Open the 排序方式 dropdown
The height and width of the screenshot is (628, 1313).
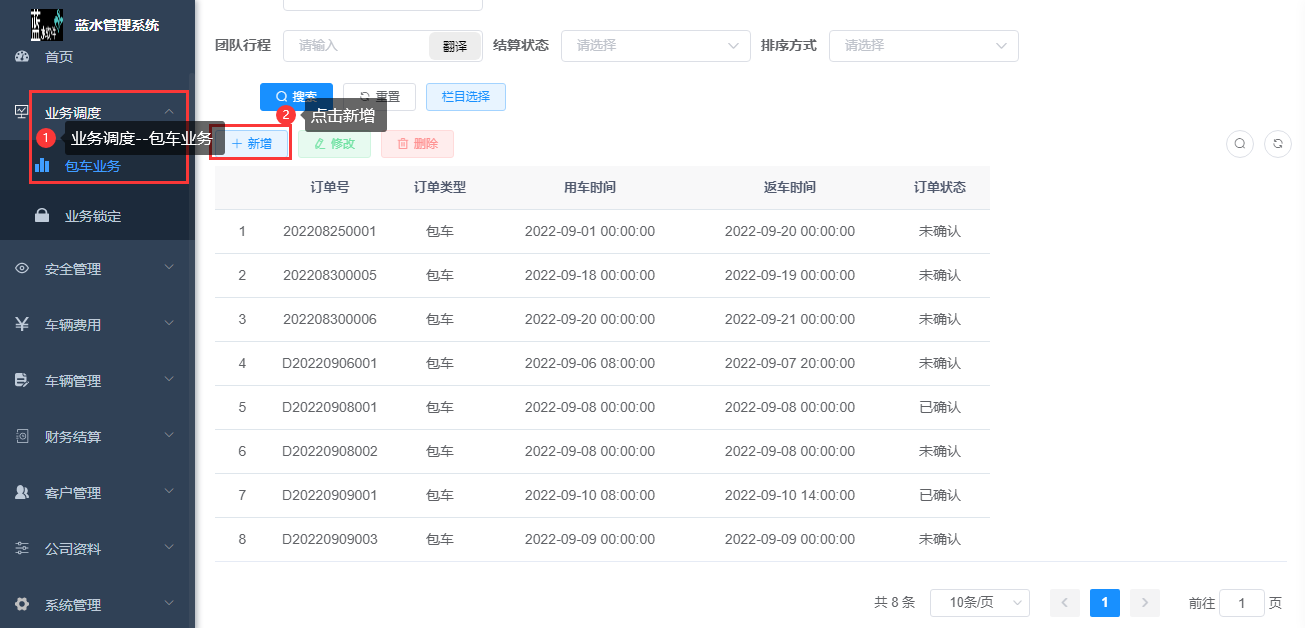click(924, 46)
